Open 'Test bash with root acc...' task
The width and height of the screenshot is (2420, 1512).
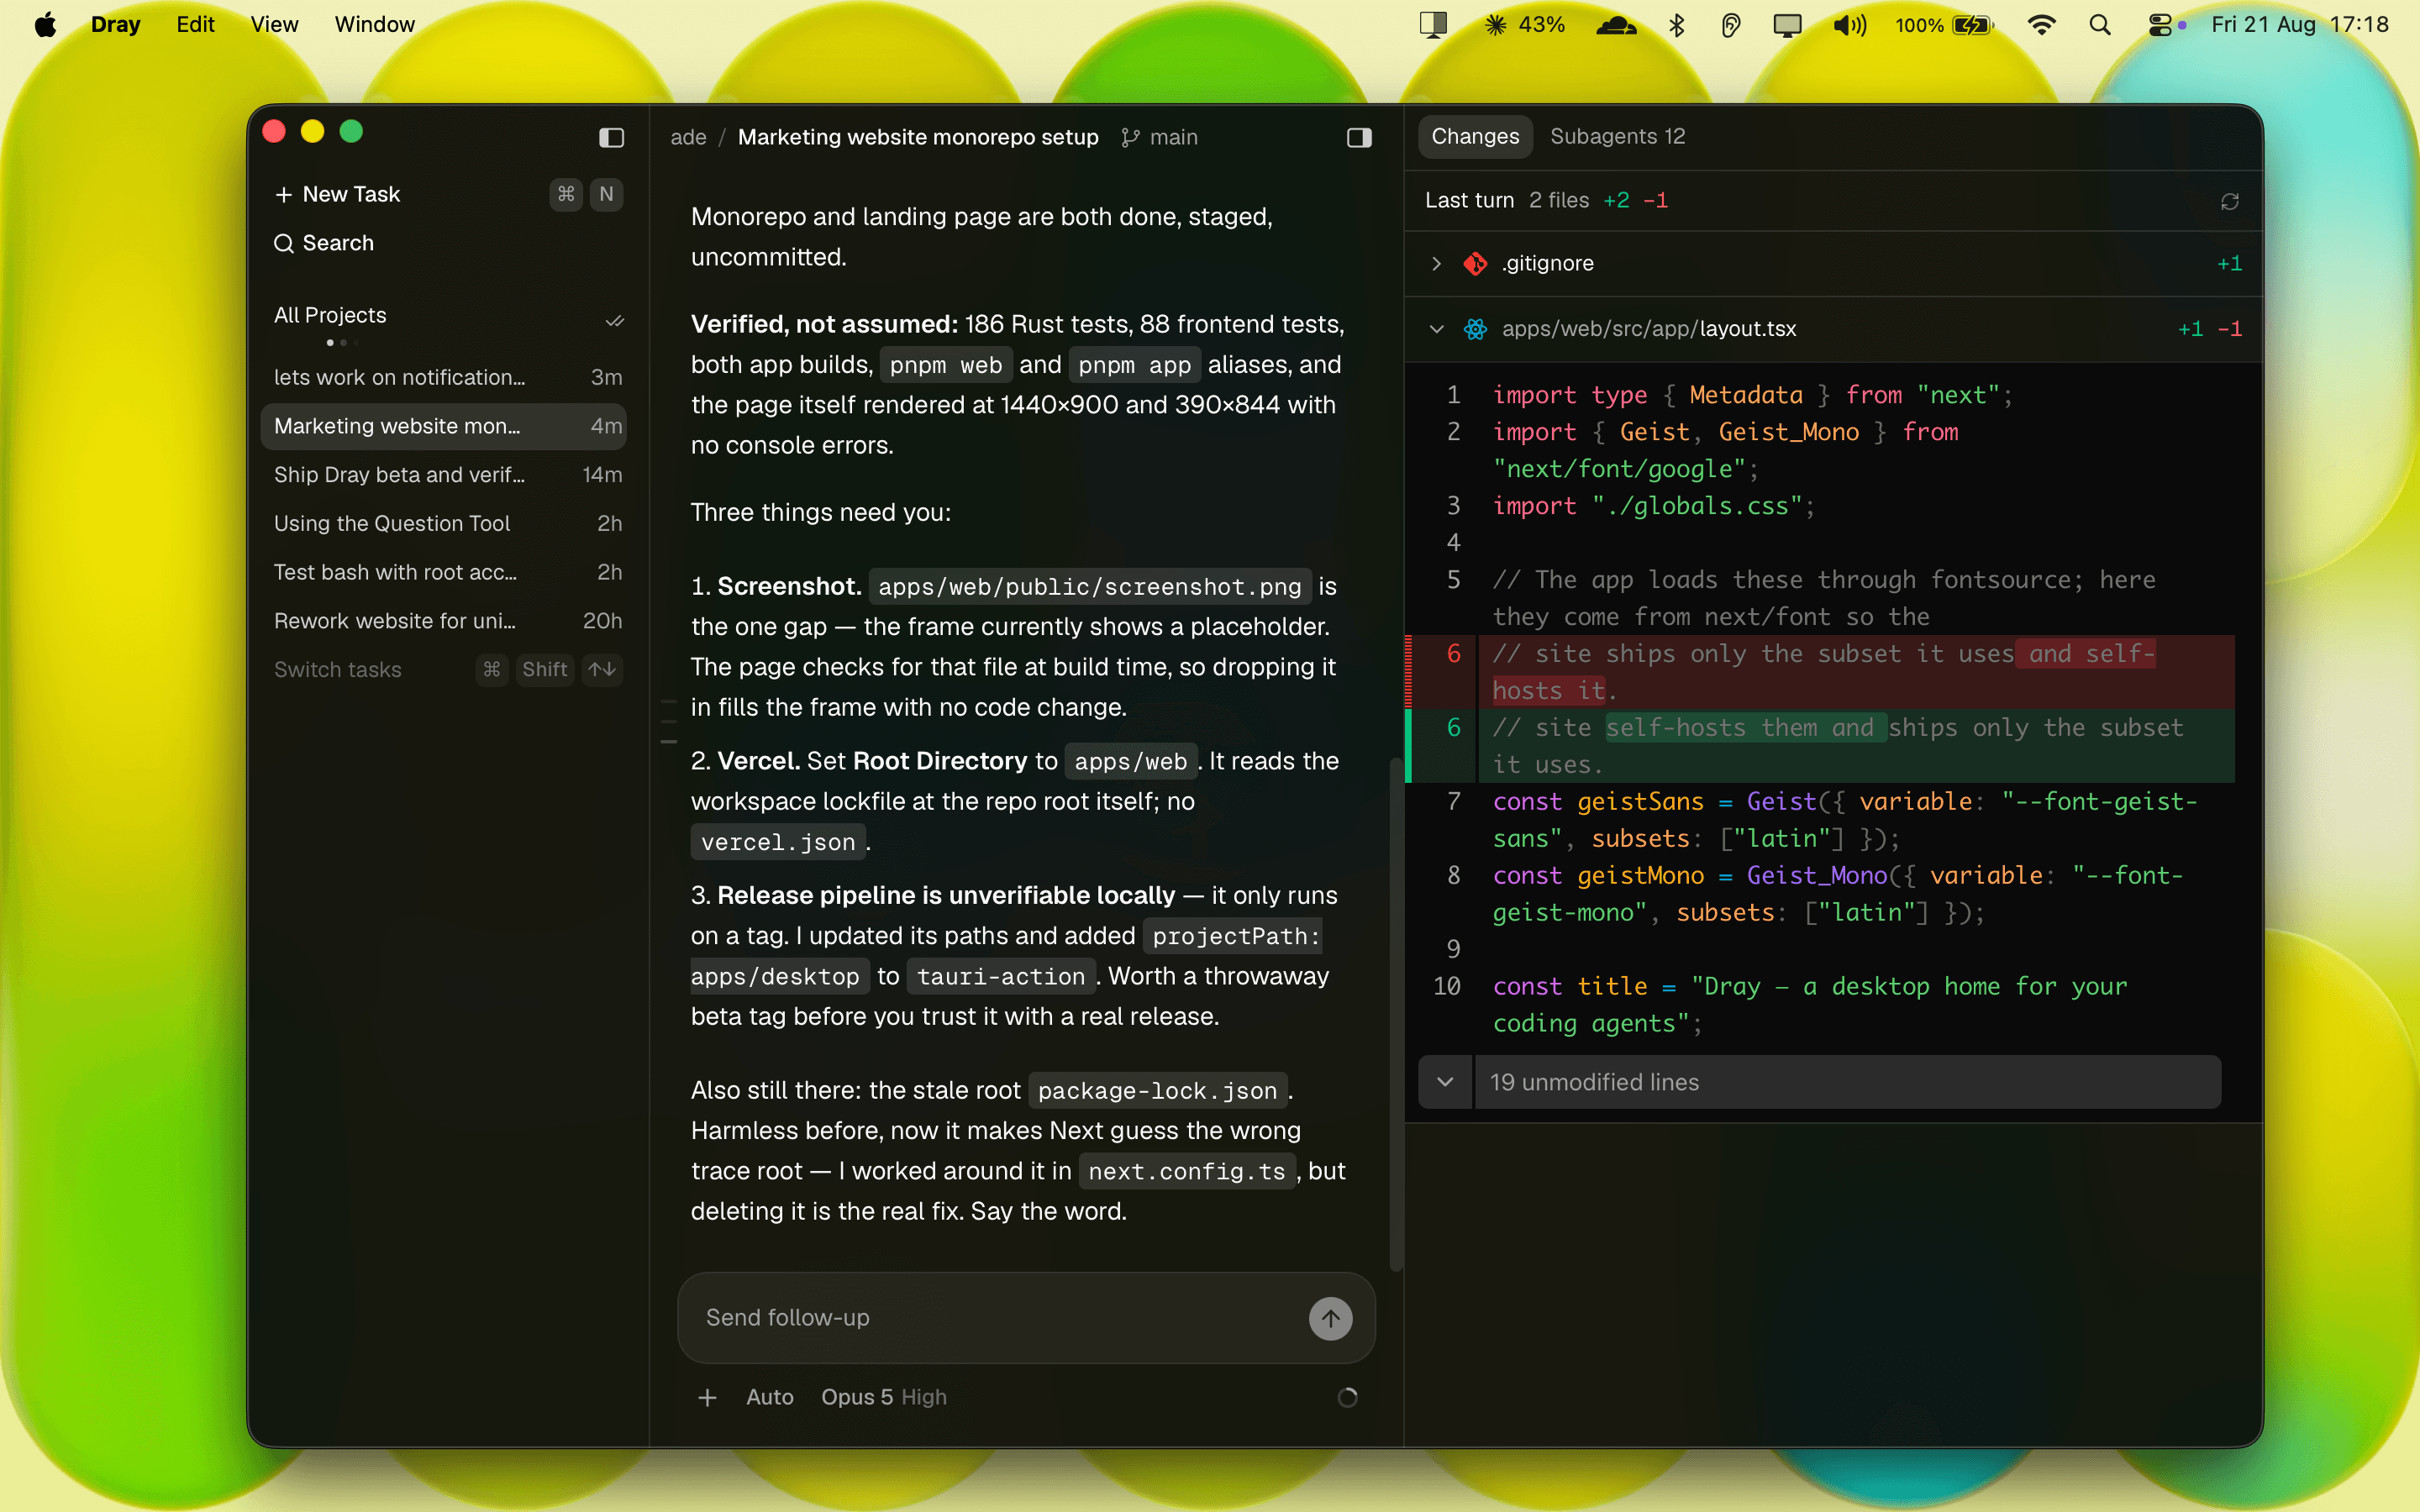[x=443, y=572]
